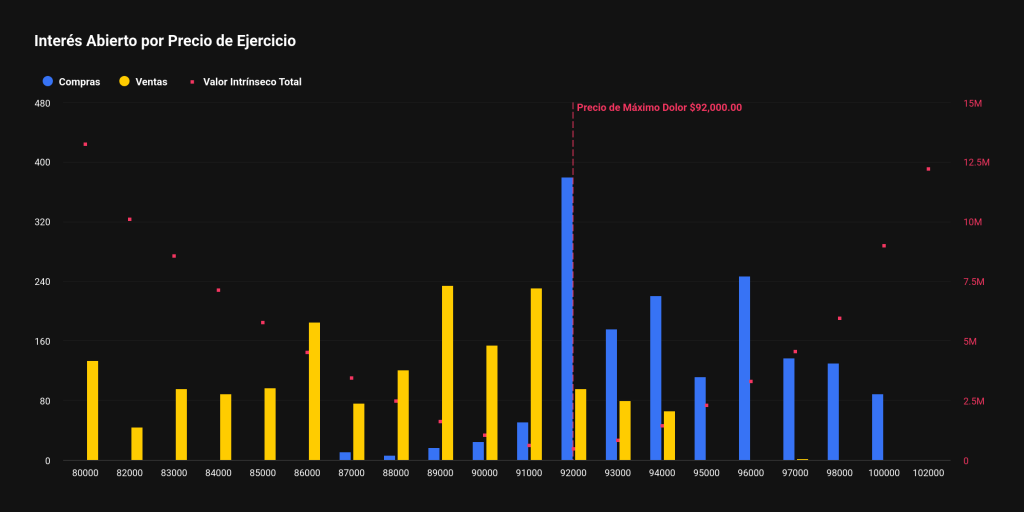Image resolution: width=1024 pixels, height=512 pixels.
Task: Click the yellow bar at strike 80000
Action: click(x=92, y=410)
